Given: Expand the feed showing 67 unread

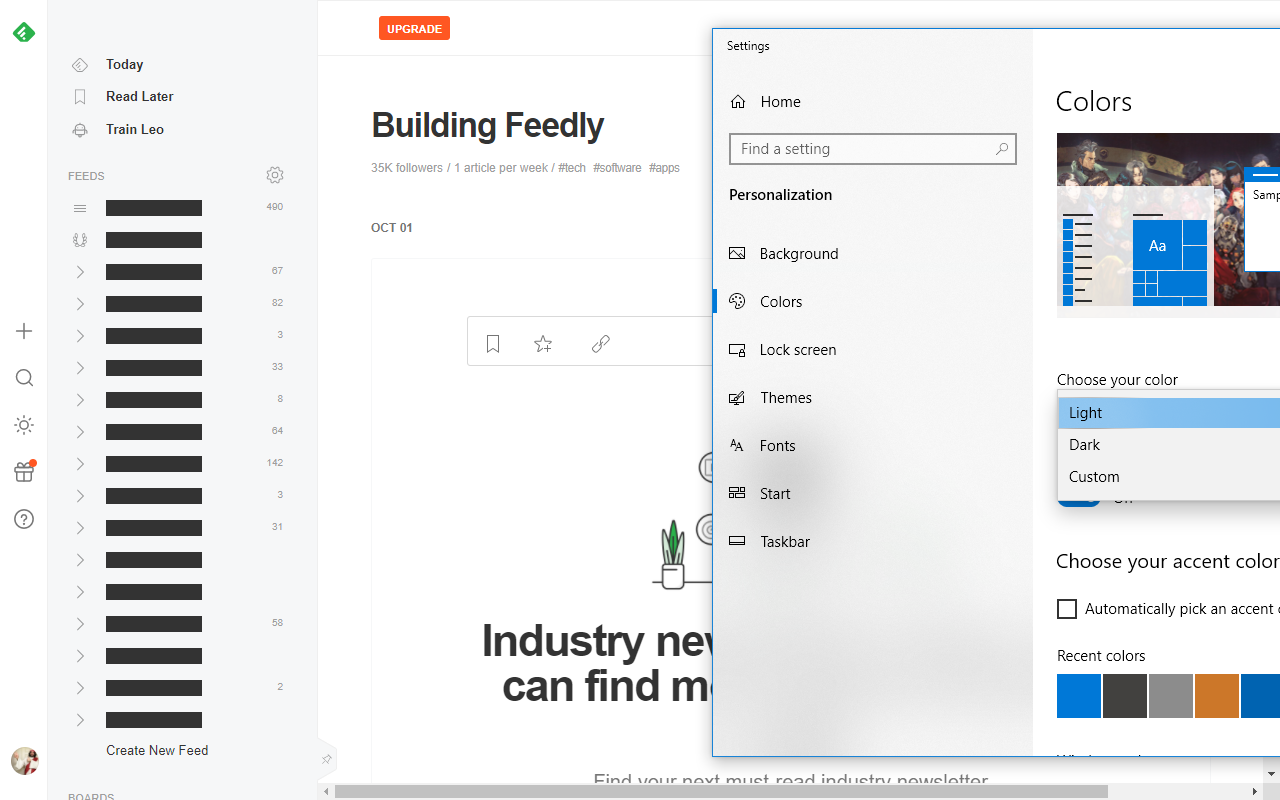Looking at the screenshot, I should click(80, 271).
